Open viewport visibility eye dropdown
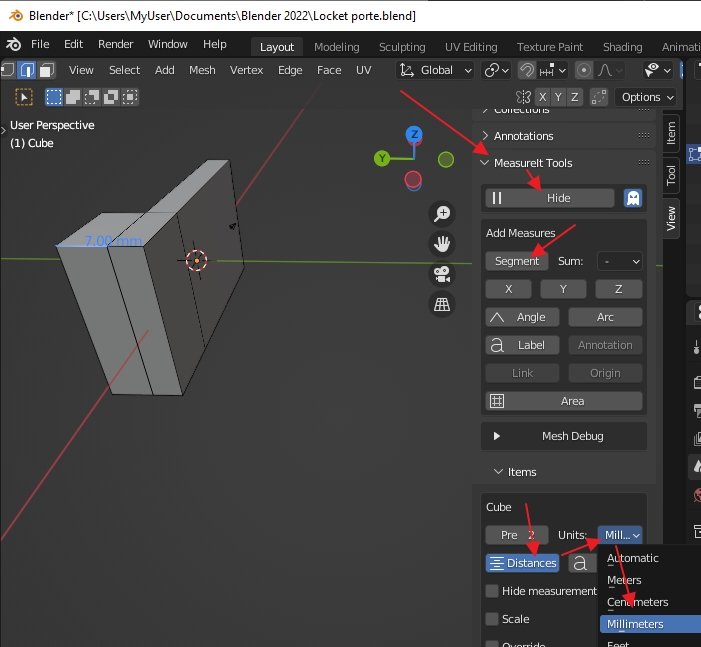This screenshot has width=701, height=647. (658, 70)
